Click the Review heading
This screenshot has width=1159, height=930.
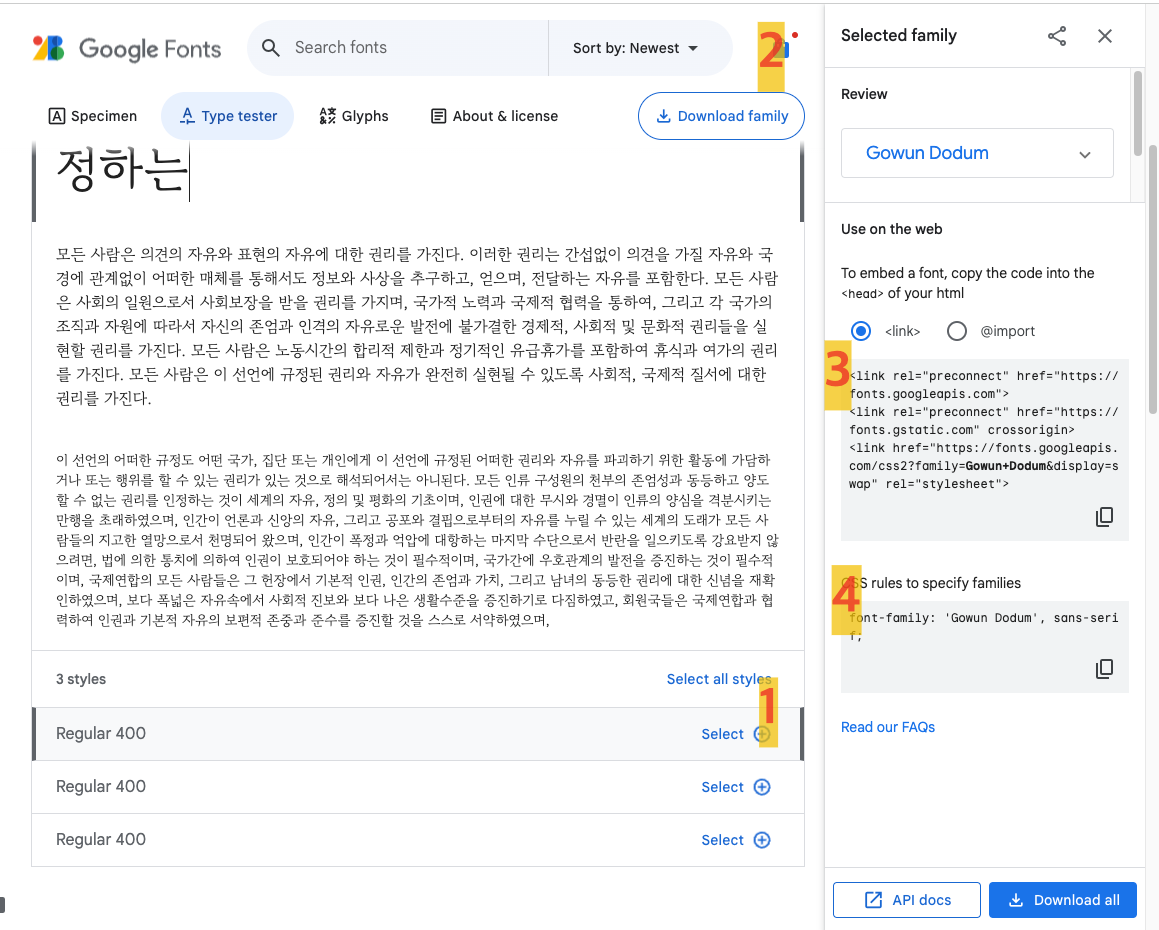pyautogui.click(x=864, y=94)
